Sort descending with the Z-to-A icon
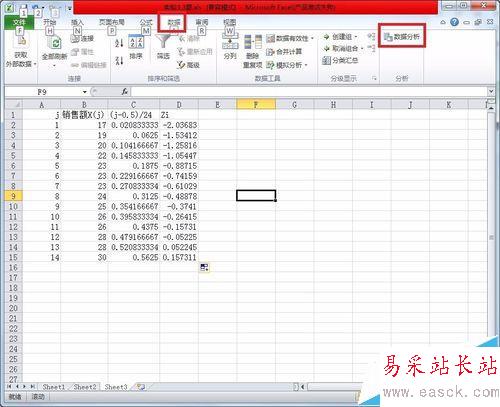 point(119,60)
